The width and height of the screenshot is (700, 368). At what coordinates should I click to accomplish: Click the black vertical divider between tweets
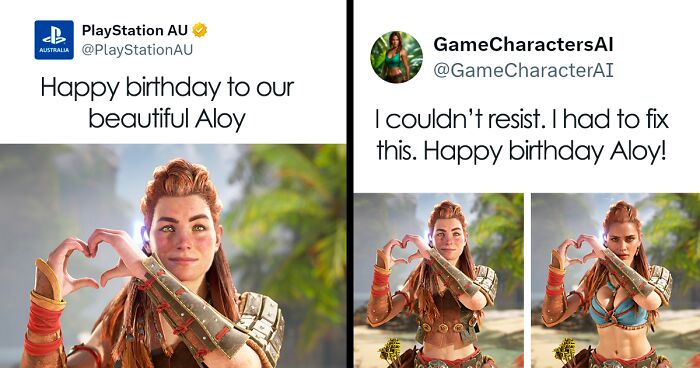350,184
